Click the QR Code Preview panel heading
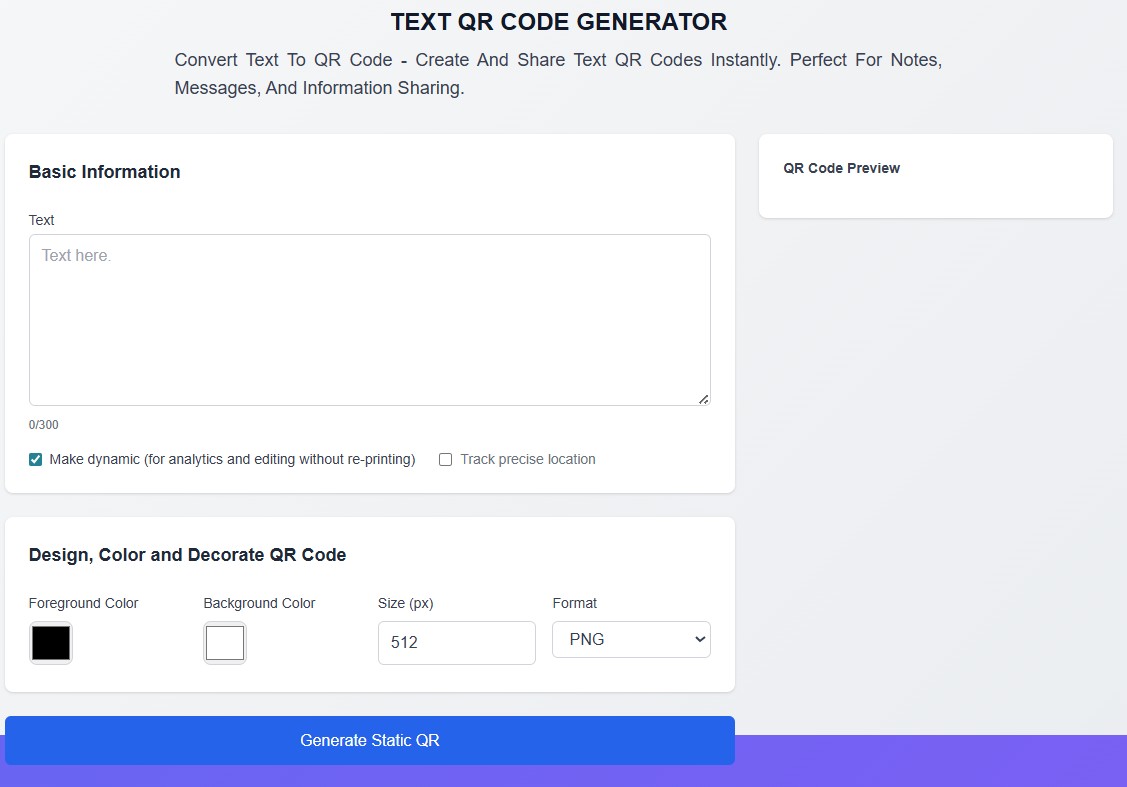Image resolution: width=1127 pixels, height=787 pixels. pos(842,168)
